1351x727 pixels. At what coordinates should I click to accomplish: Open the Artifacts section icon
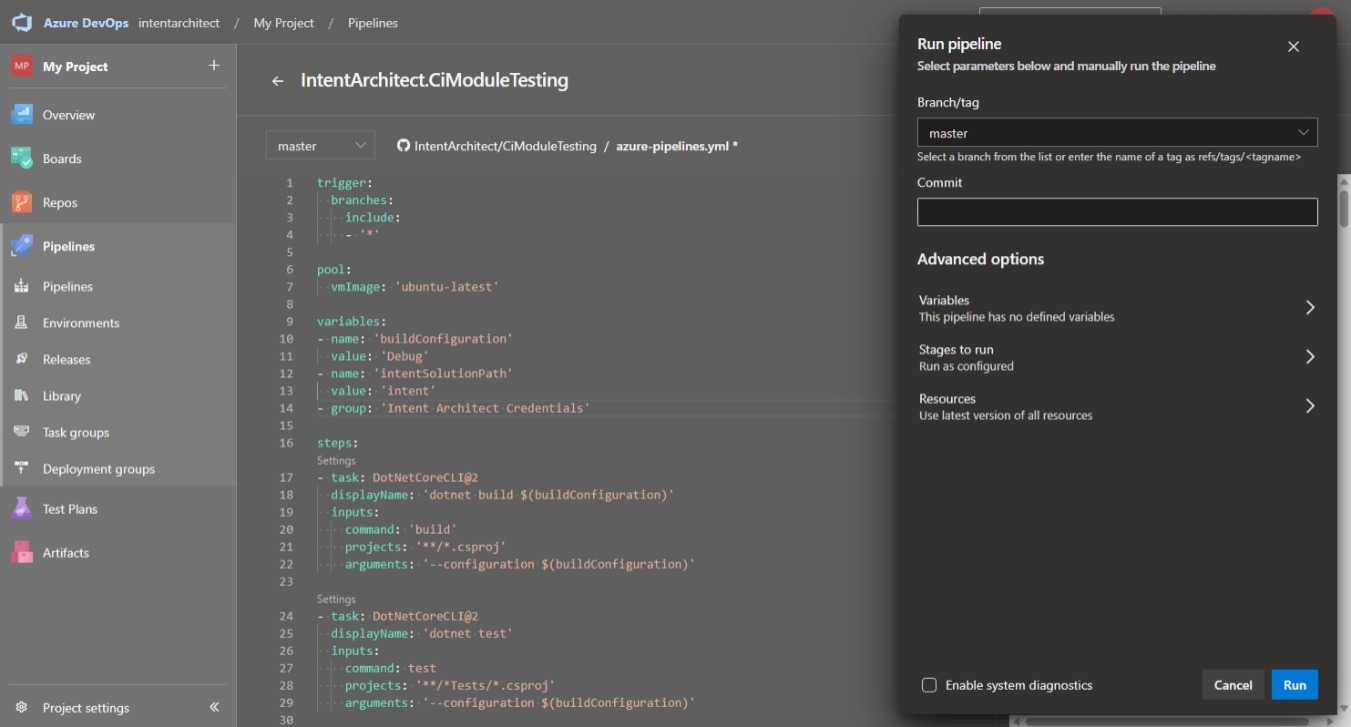coord(22,552)
